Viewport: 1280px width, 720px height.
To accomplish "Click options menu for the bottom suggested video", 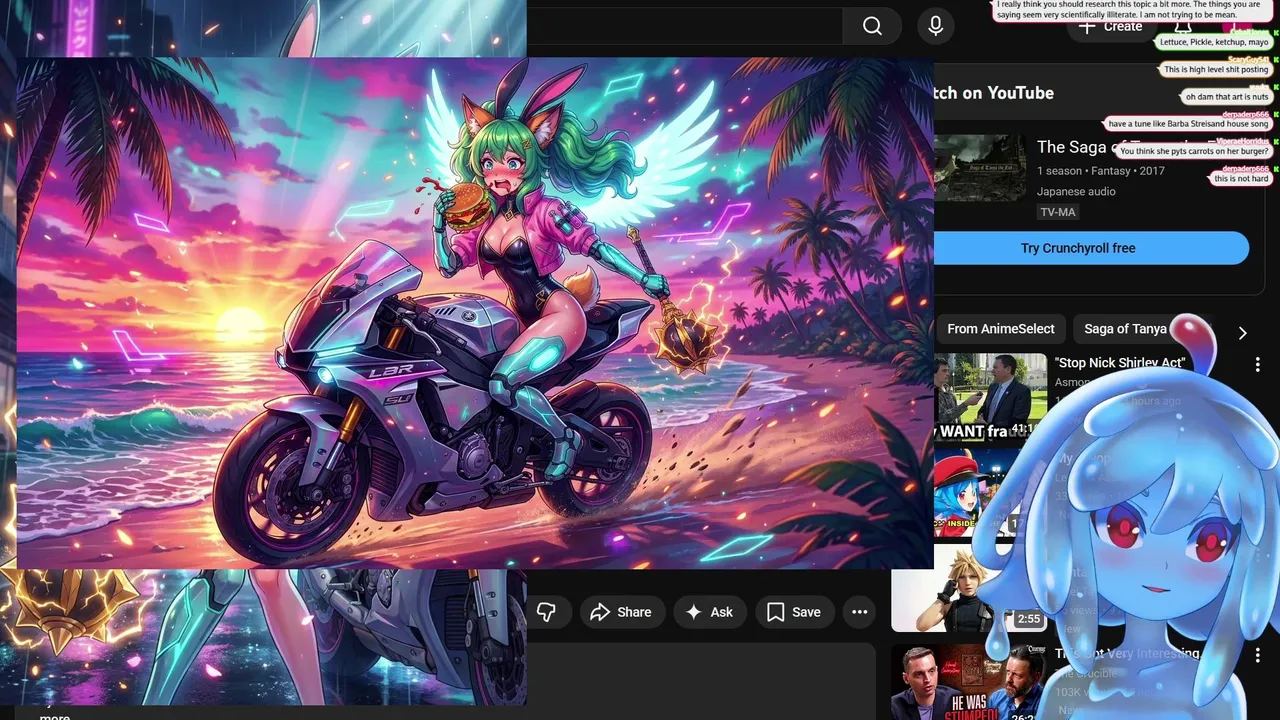I will (1257, 656).
